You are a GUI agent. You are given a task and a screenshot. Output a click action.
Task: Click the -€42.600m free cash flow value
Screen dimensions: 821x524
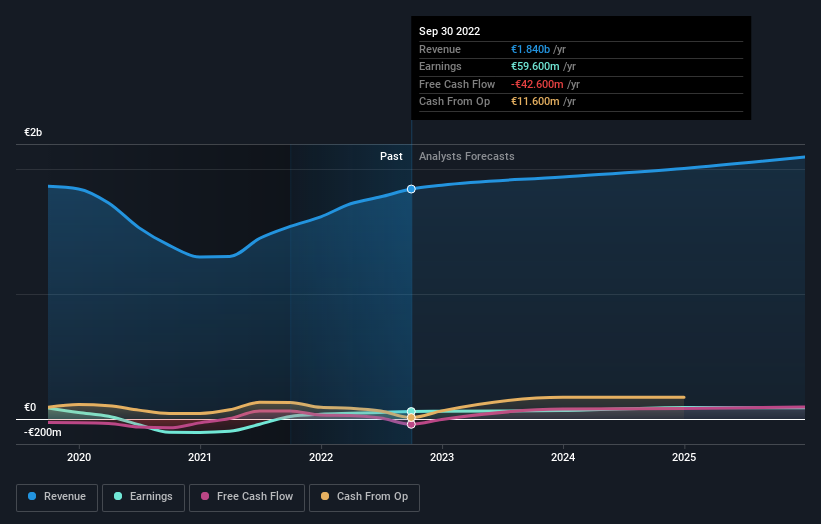pos(537,84)
